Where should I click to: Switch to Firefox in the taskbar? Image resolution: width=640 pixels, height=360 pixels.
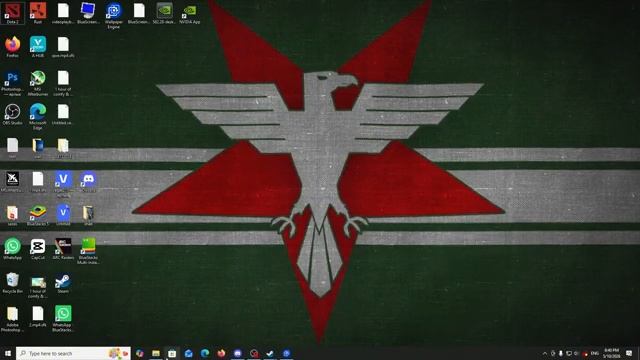tap(221, 353)
